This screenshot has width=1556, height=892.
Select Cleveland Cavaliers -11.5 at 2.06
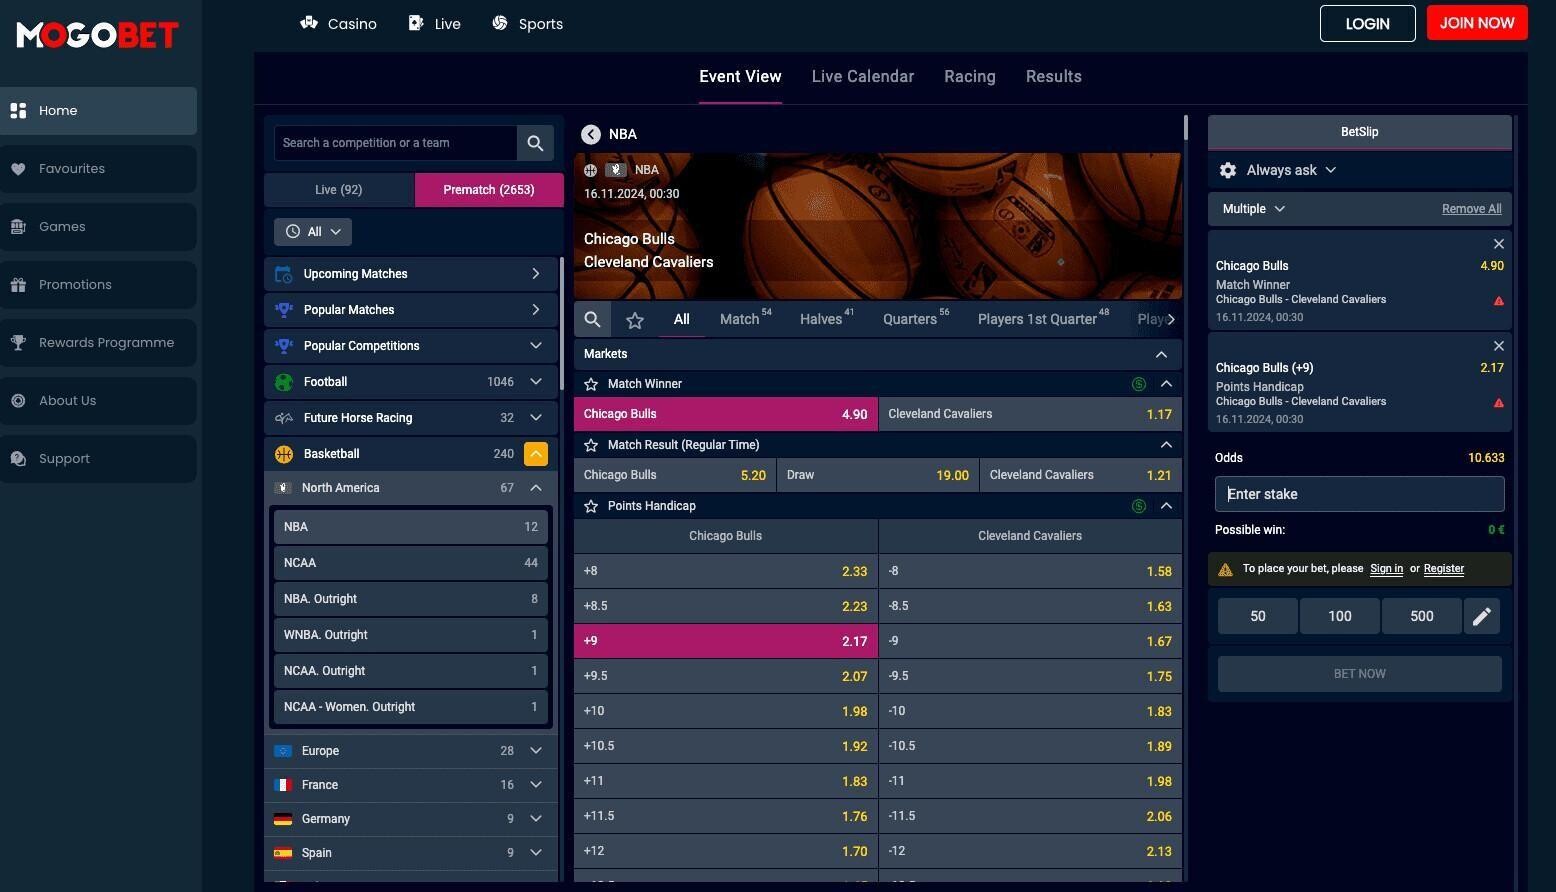(x=1030, y=816)
